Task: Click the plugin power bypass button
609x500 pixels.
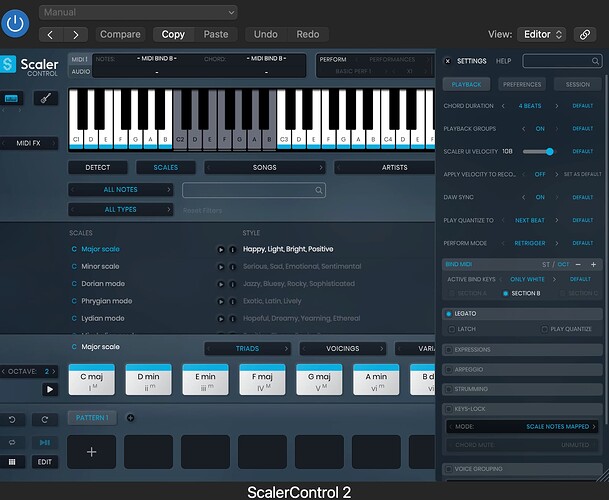Action: (17, 23)
